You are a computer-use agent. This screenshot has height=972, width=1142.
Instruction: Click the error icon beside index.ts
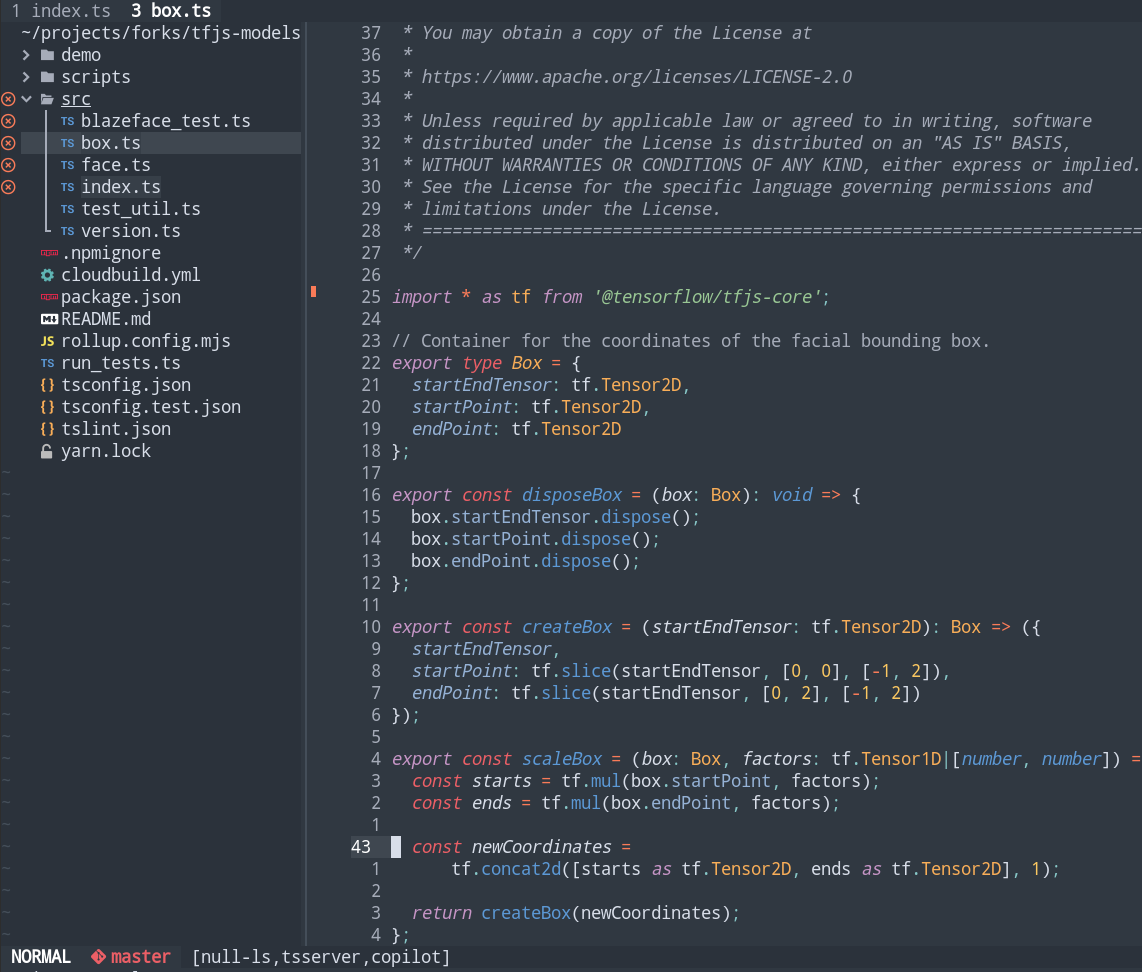pyautogui.click(x=8, y=186)
